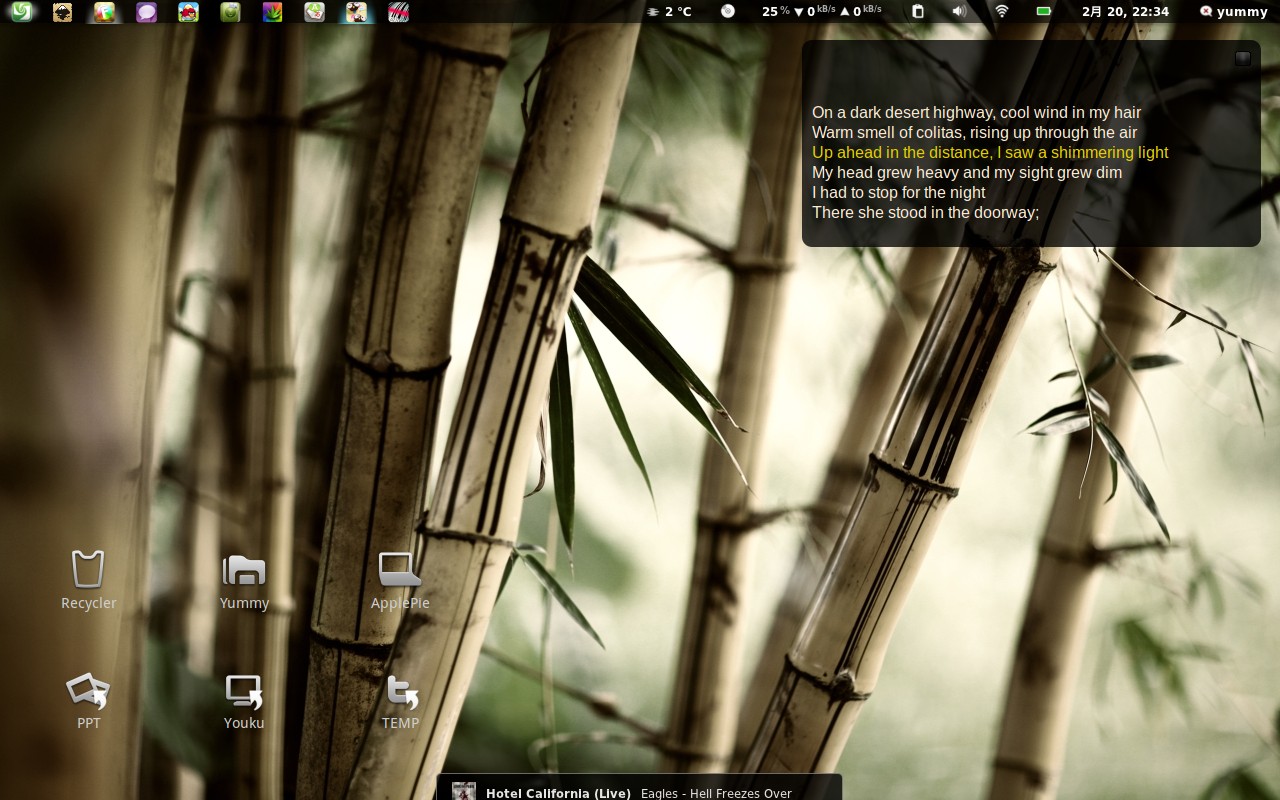Select the Youku shortcut icon
The width and height of the screenshot is (1280, 800).
click(x=244, y=701)
